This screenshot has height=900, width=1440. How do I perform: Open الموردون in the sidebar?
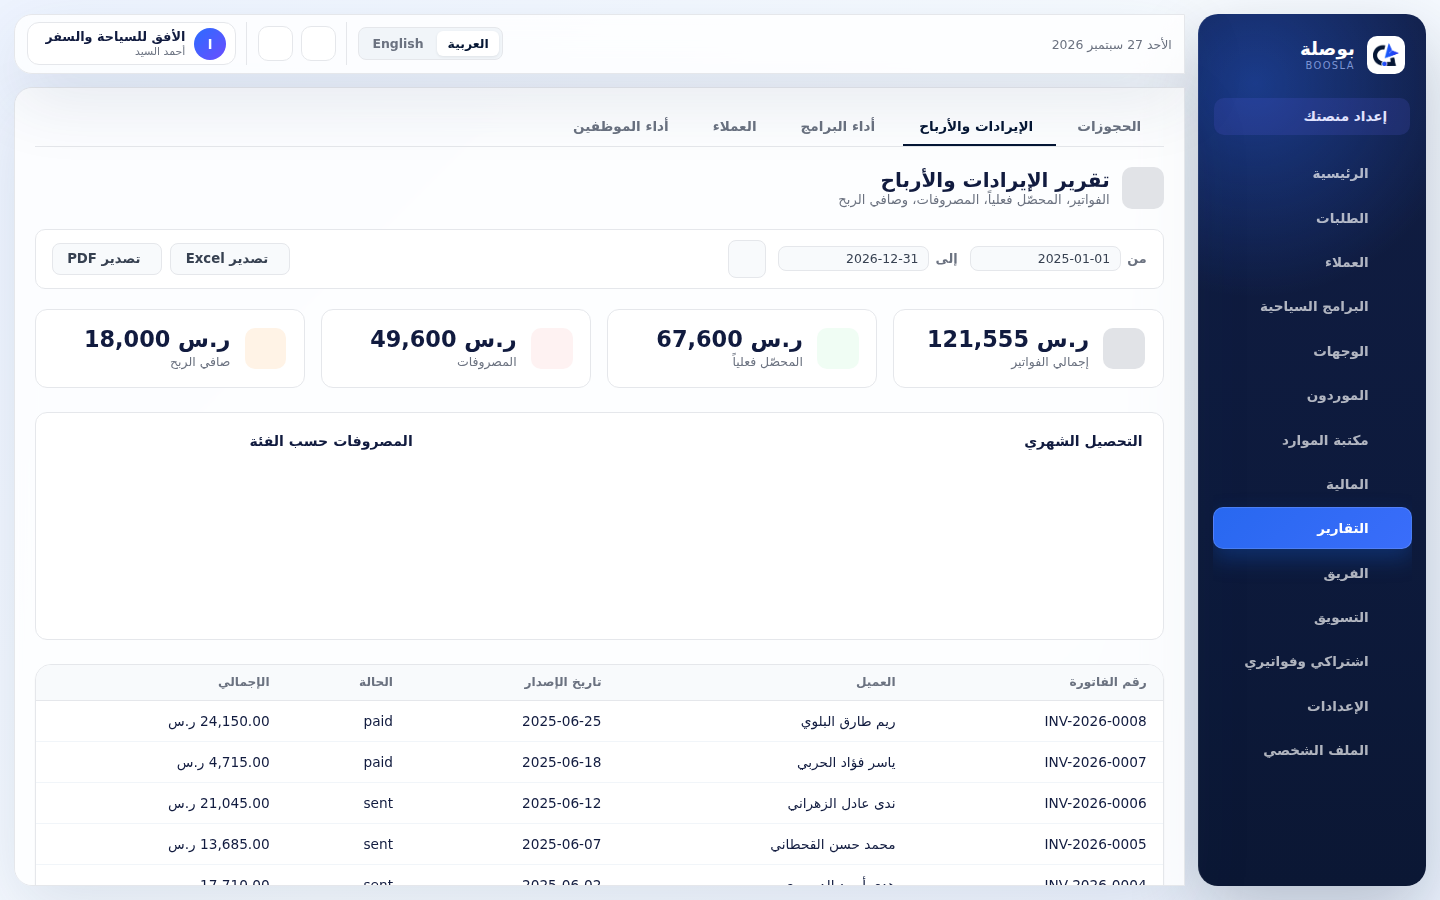click(1312, 395)
